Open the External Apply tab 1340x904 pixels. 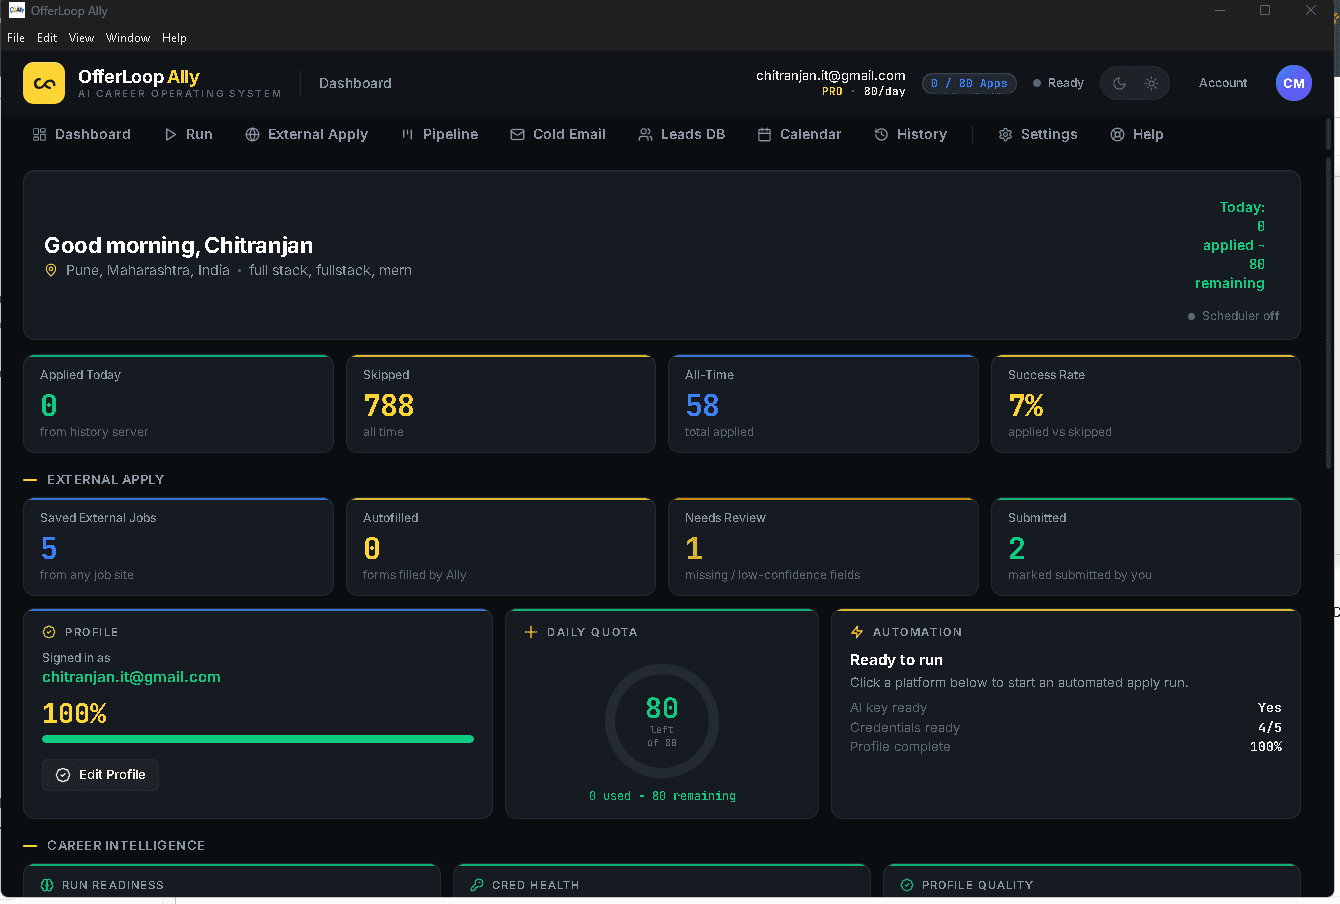(x=306, y=134)
